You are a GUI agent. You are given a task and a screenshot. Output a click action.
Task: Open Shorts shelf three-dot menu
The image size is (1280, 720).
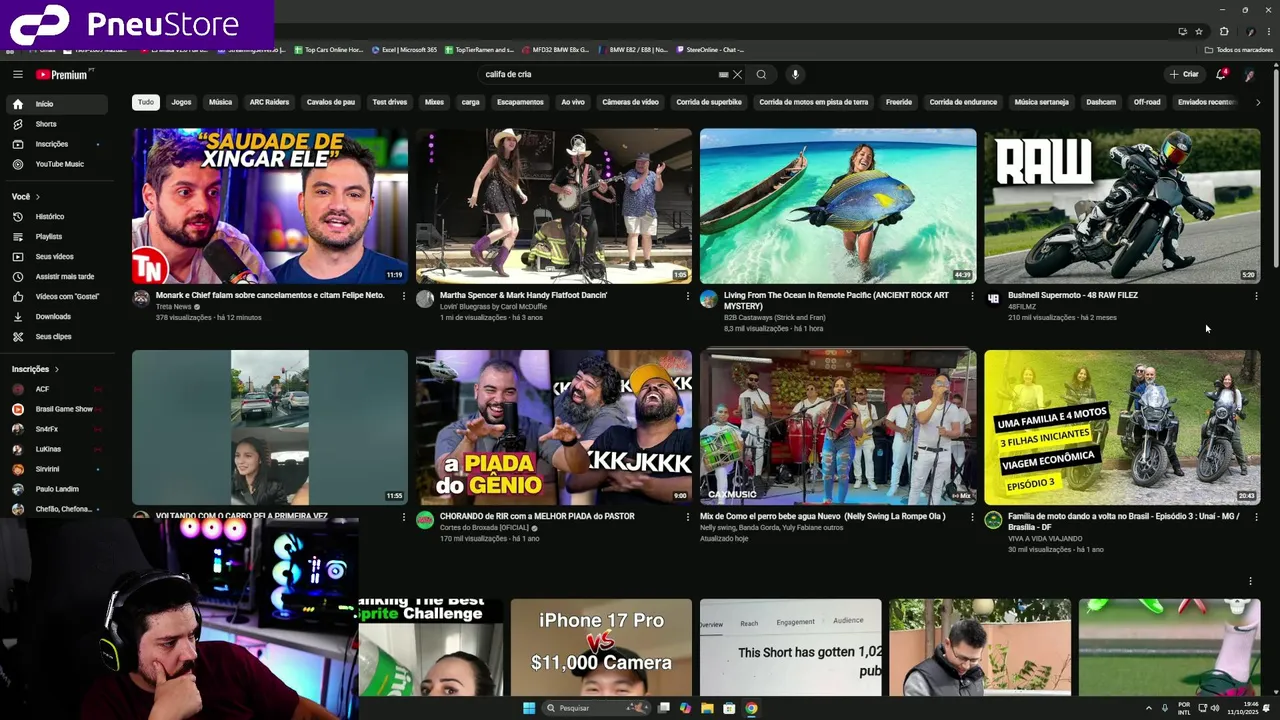1250,581
